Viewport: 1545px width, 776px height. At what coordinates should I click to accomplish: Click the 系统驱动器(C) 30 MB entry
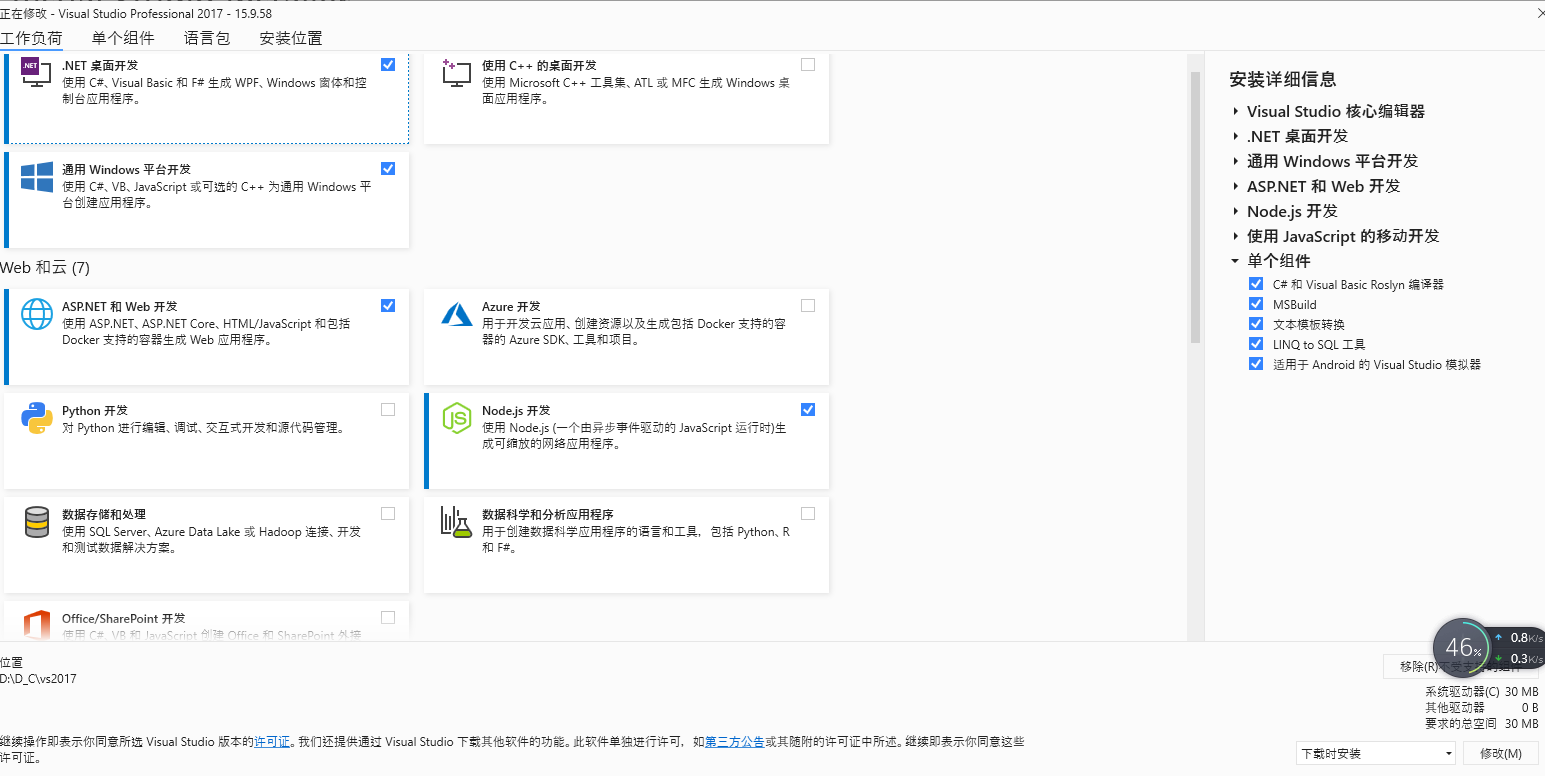click(x=1482, y=692)
